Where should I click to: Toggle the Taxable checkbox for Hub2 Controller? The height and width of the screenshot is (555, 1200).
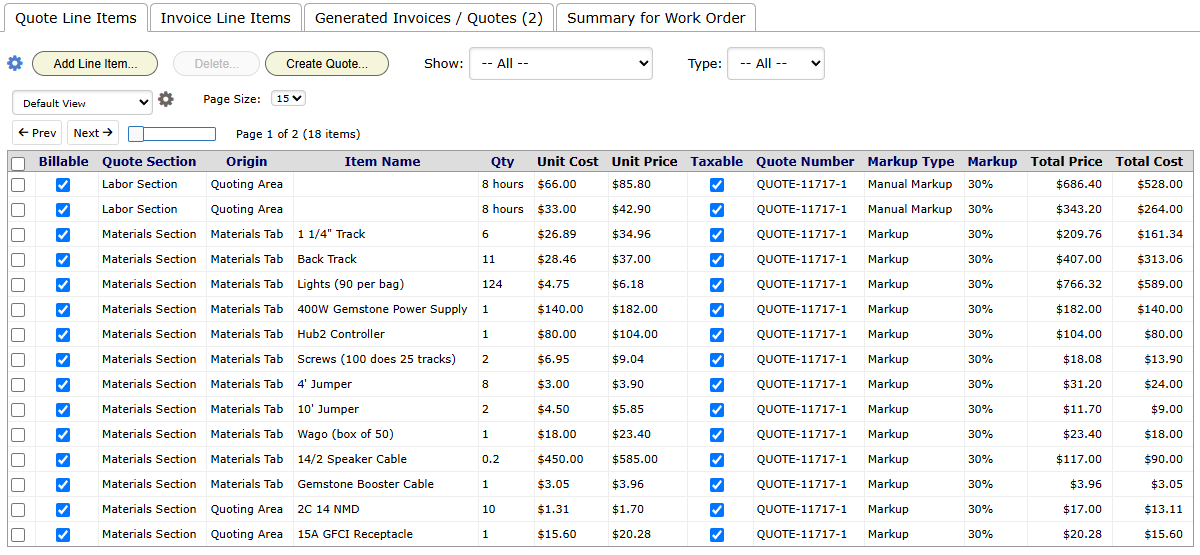[716, 335]
